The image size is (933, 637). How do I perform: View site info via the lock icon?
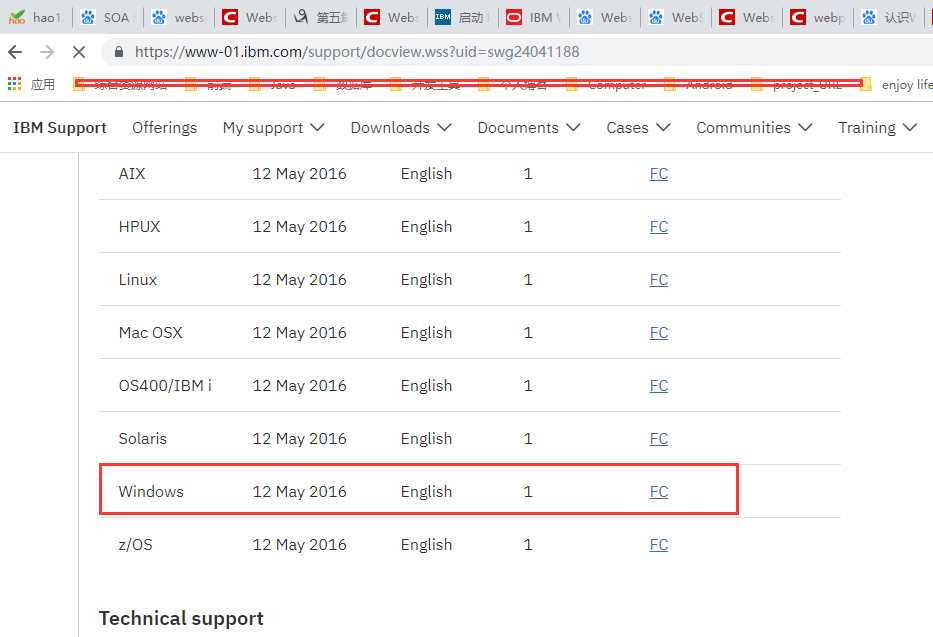119,52
